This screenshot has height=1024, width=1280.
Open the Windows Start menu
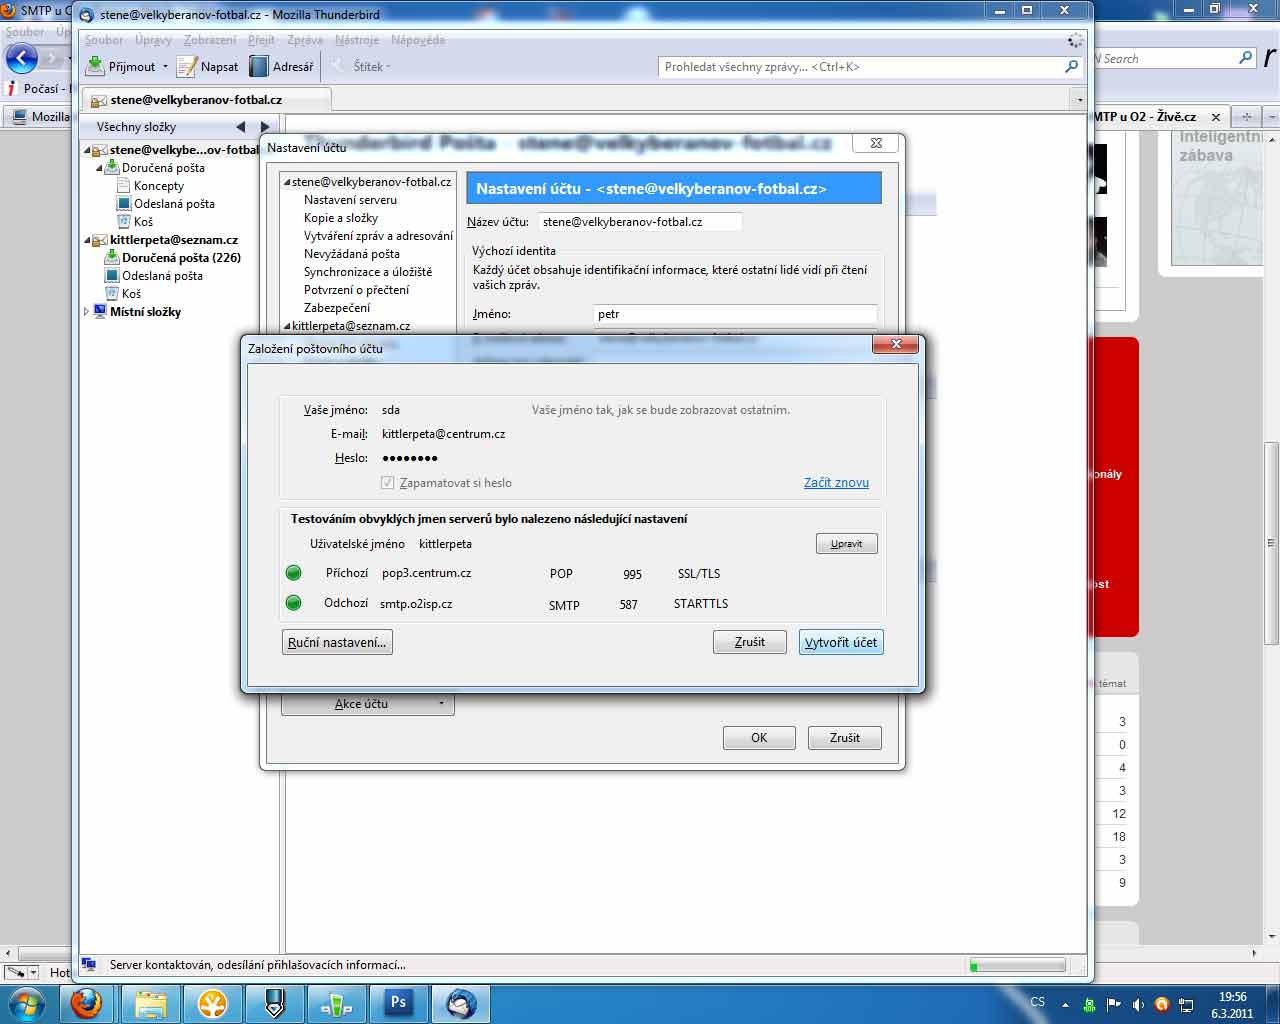26,1003
